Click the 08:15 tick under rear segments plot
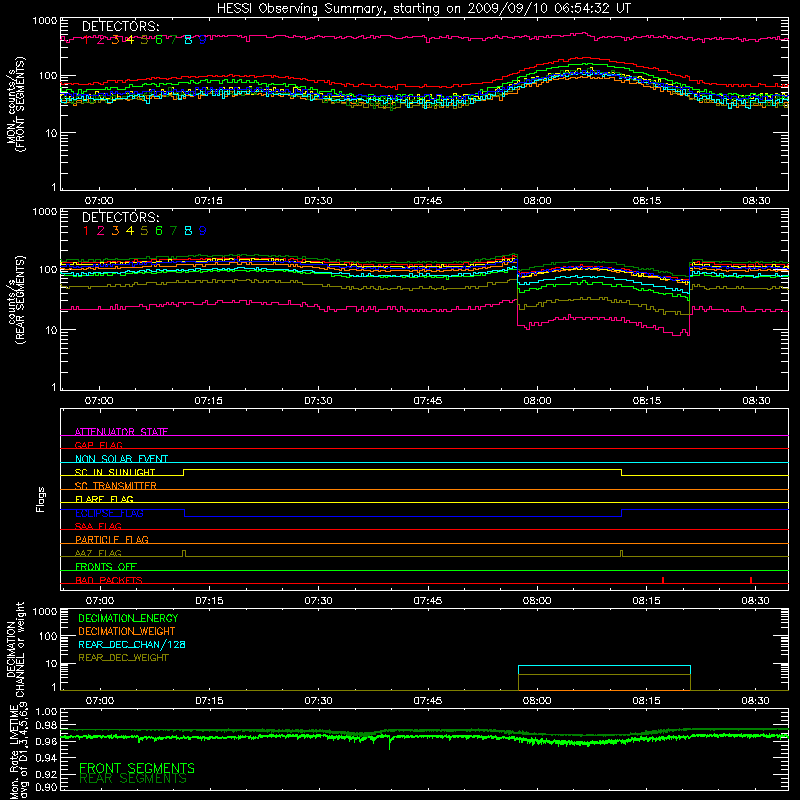 647,401
